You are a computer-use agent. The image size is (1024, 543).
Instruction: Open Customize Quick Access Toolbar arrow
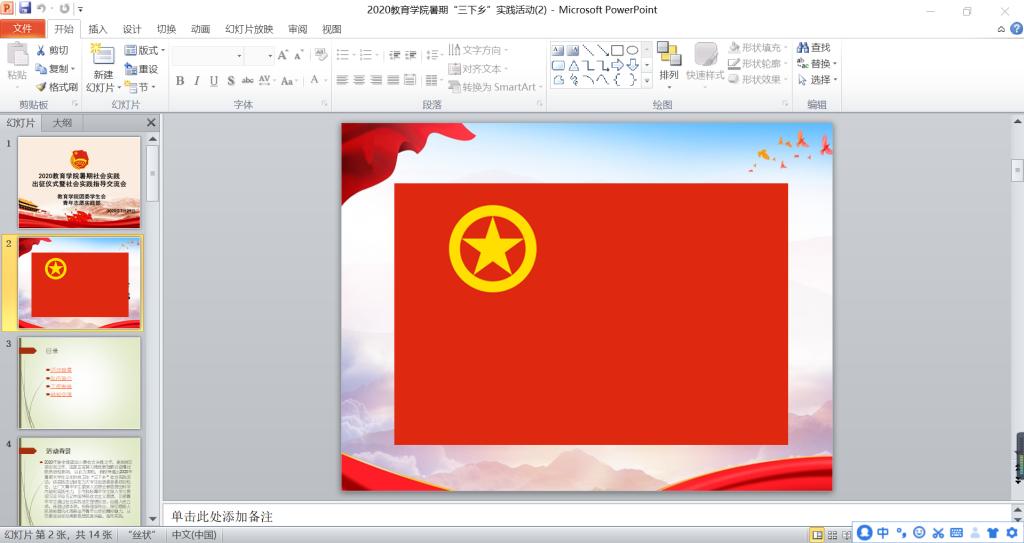(x=80, y=9)
